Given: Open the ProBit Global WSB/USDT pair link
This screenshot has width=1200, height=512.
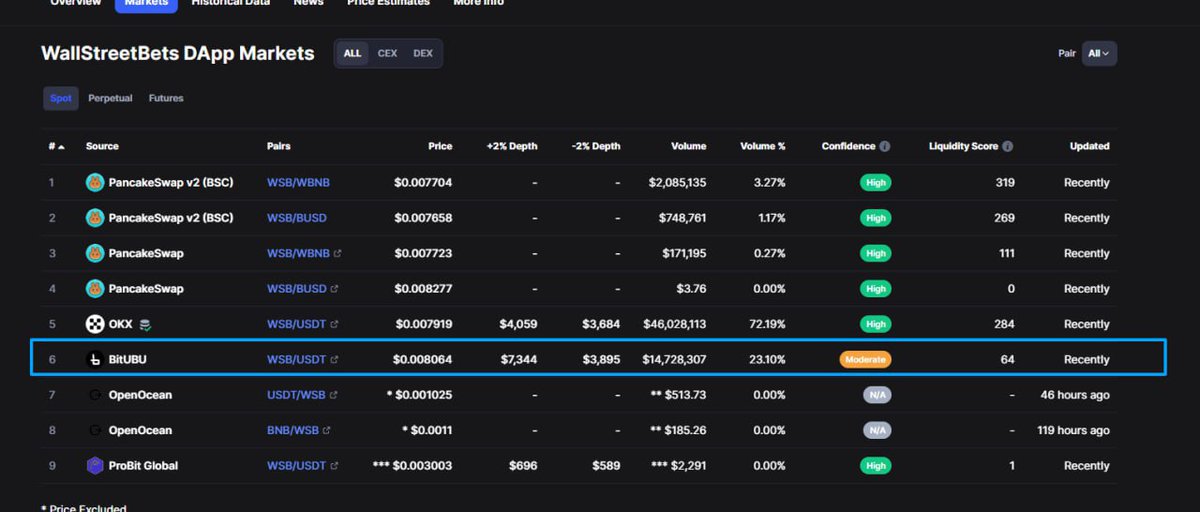Looking at the screenshot, I should (x=296, y=466).
